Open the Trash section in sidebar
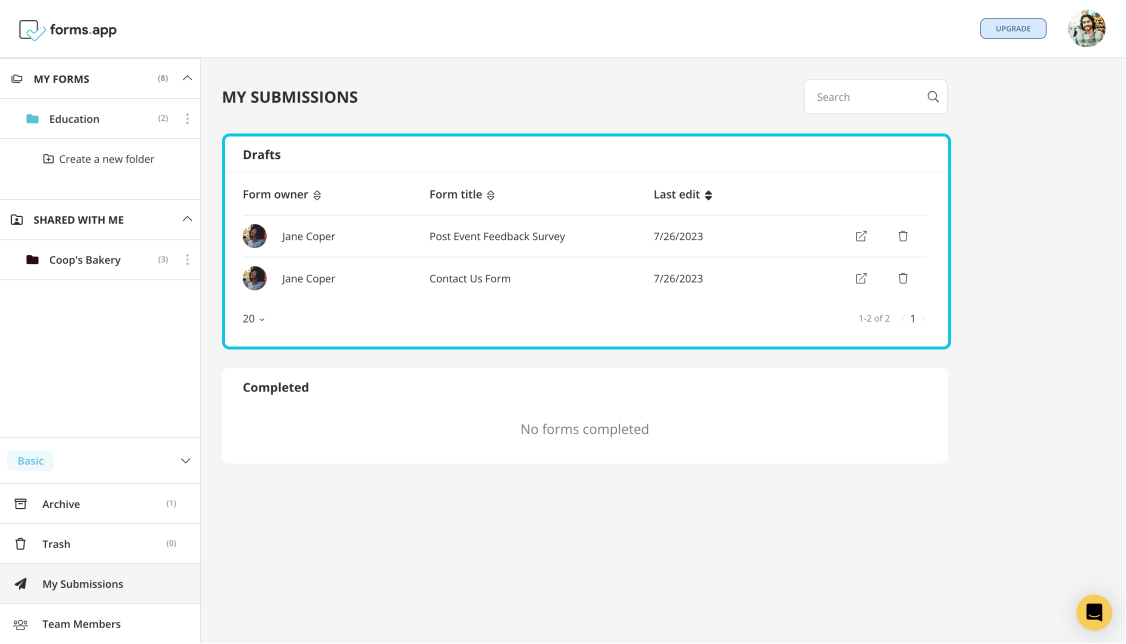The height and width of the screenshot is (644, 1126). point(57,543)
